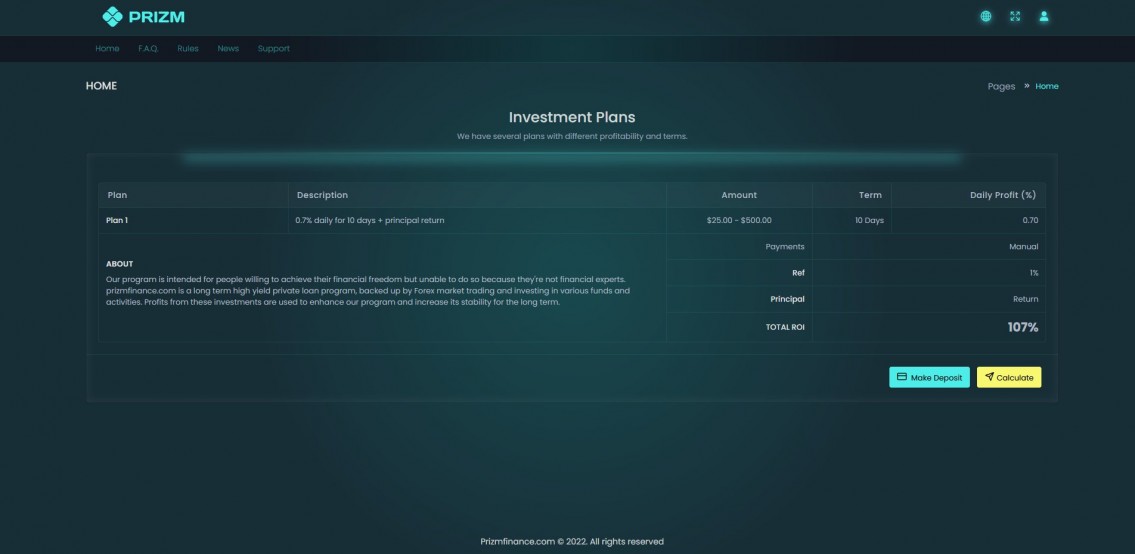Toggle fullscreen with the expand arrows icon
Screen dimensions: 1135x554
(x=1015, y=16)
